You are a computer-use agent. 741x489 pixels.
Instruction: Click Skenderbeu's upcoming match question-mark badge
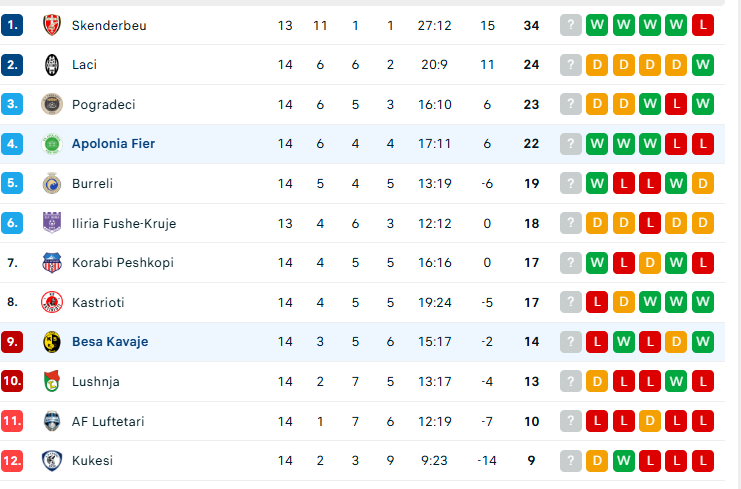pyautogui.click(x=571, y=25)
